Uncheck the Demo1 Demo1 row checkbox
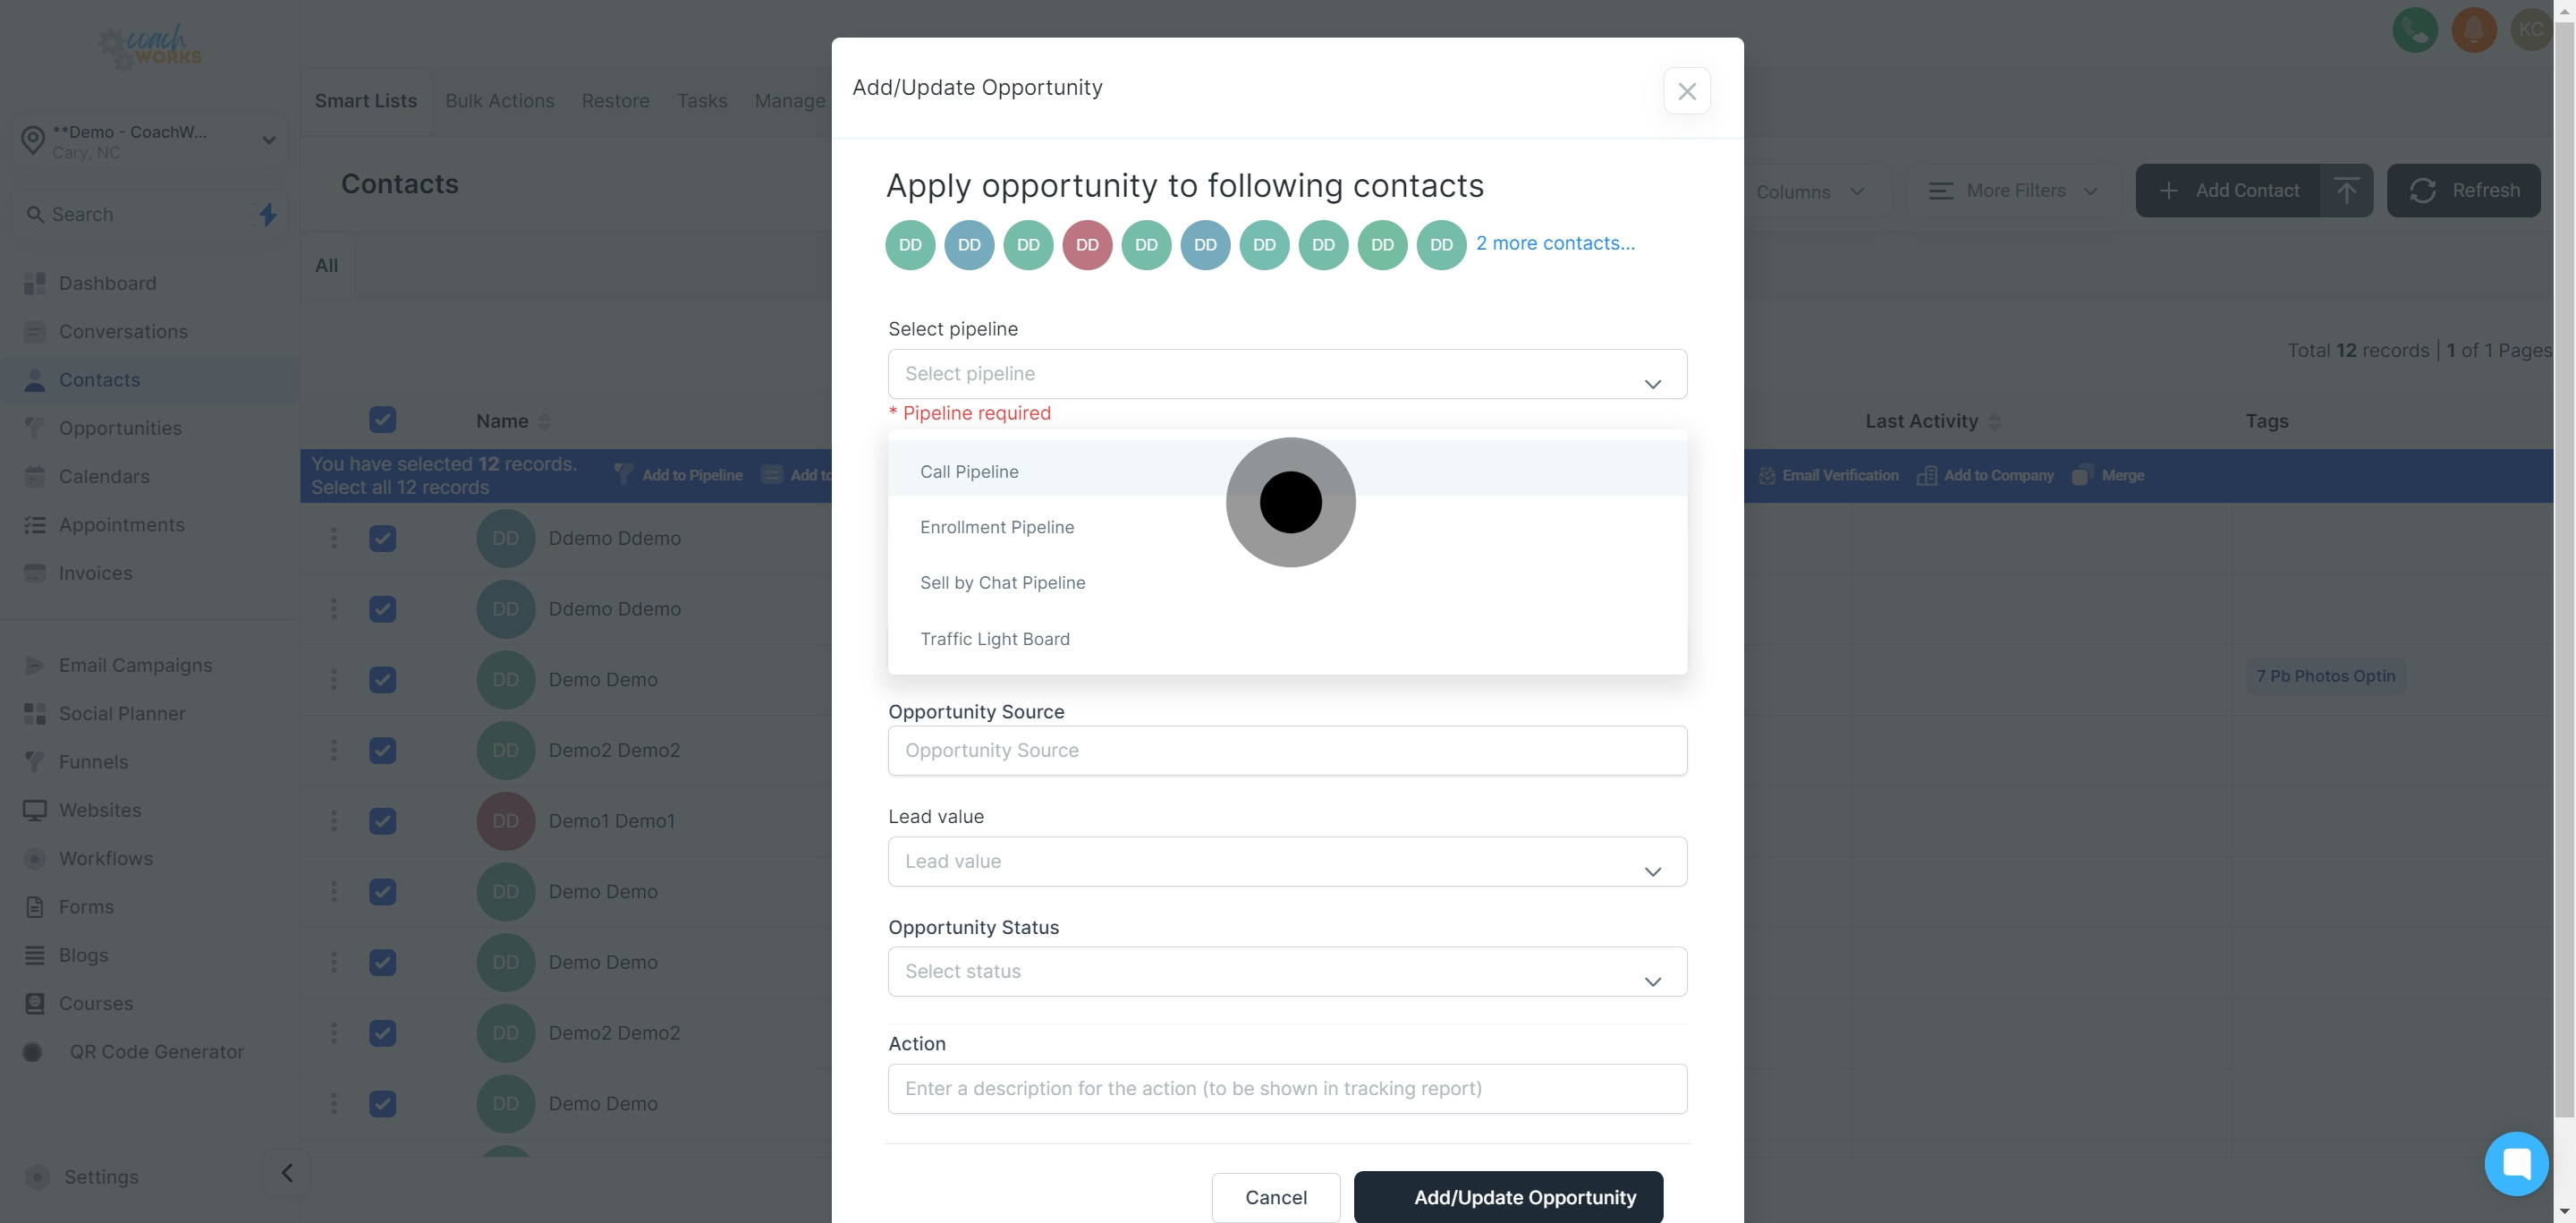2576x1223 pixels. 383,820
